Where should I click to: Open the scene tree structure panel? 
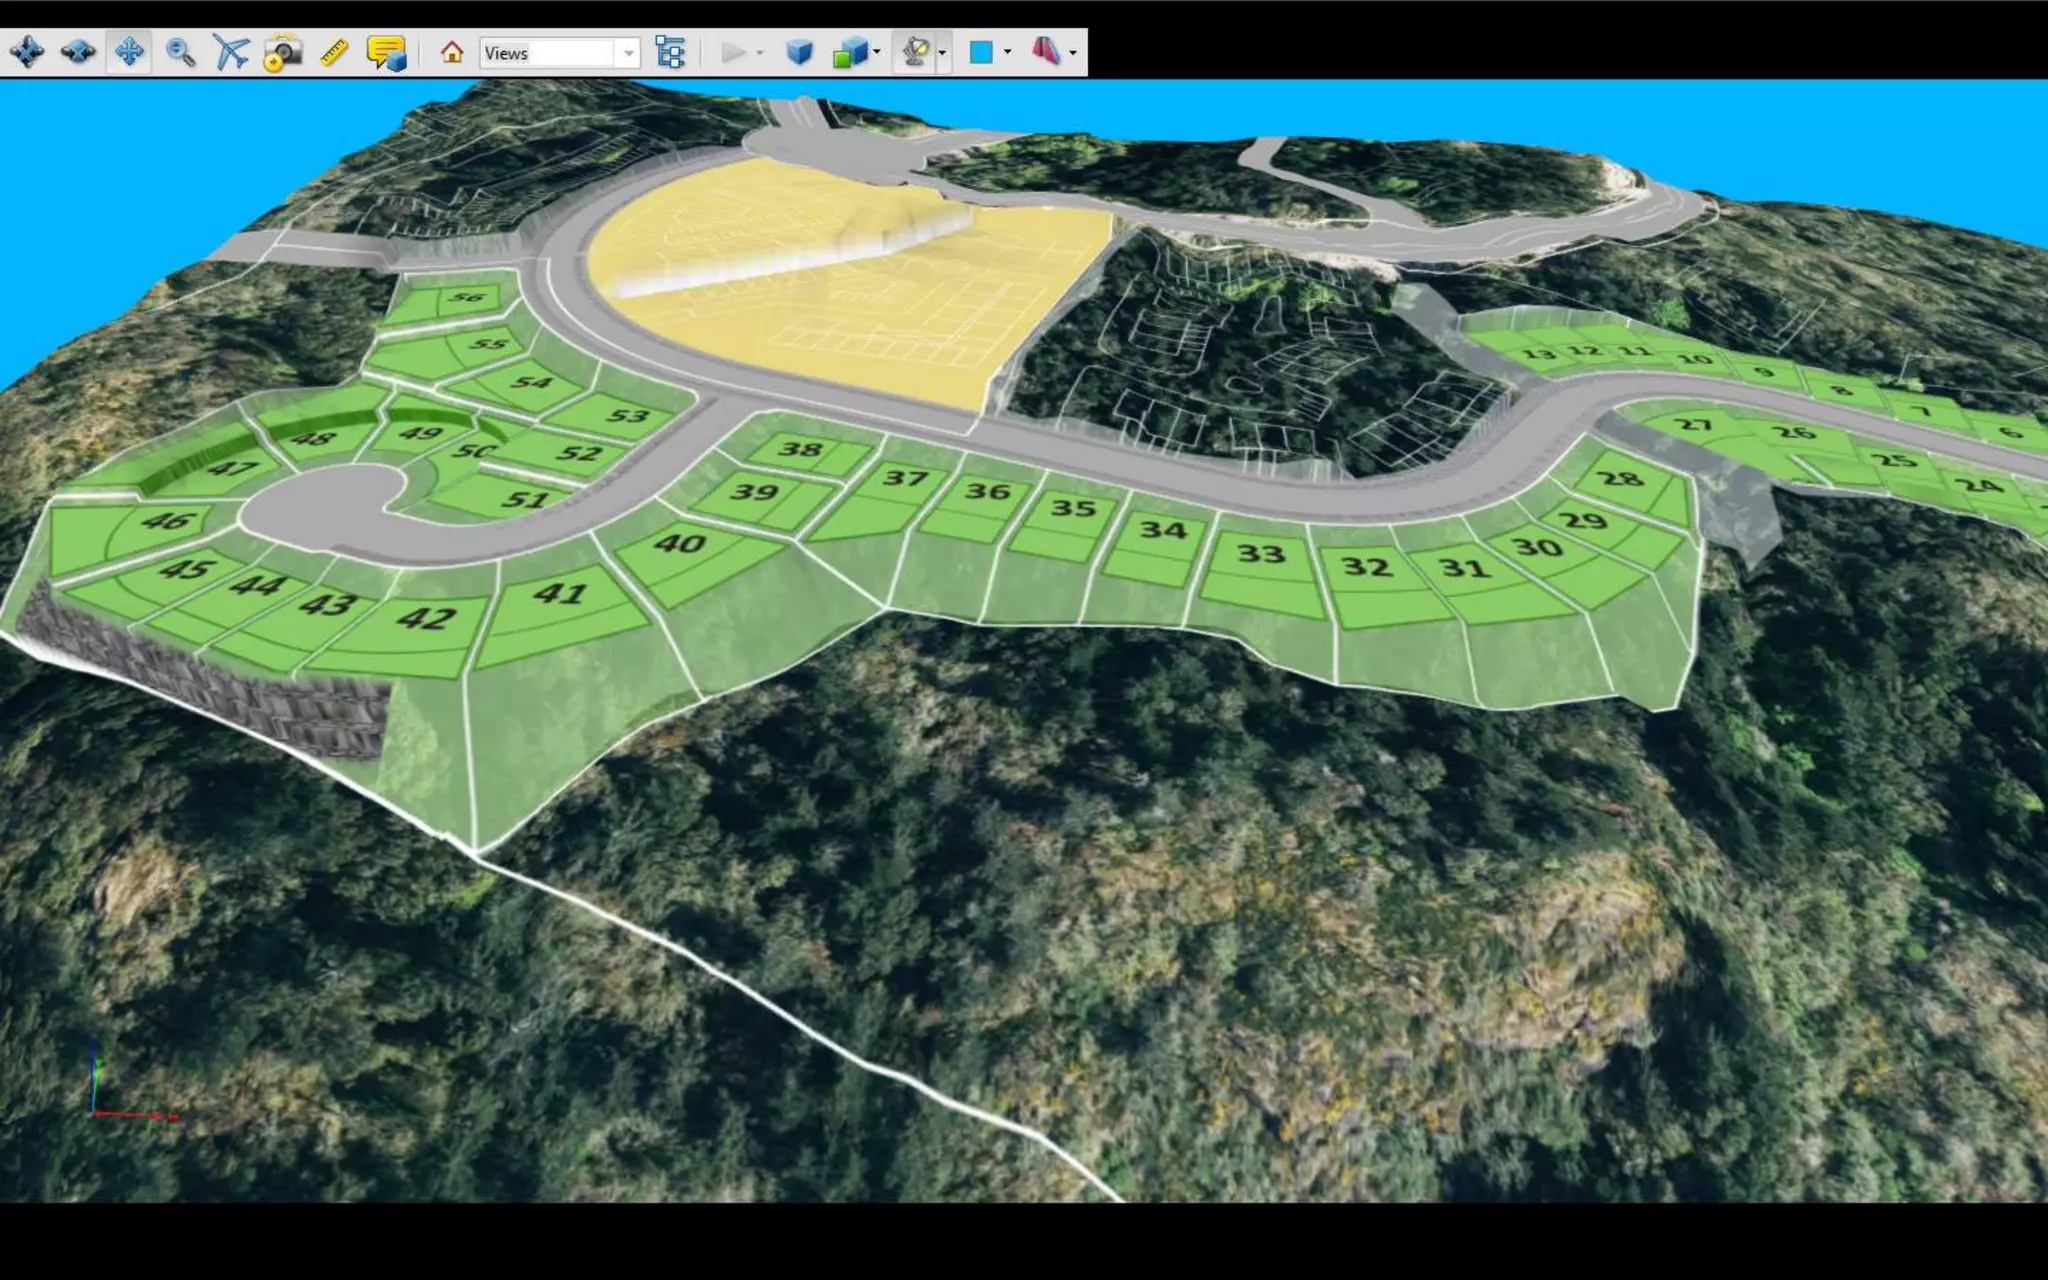coord(670,52)
